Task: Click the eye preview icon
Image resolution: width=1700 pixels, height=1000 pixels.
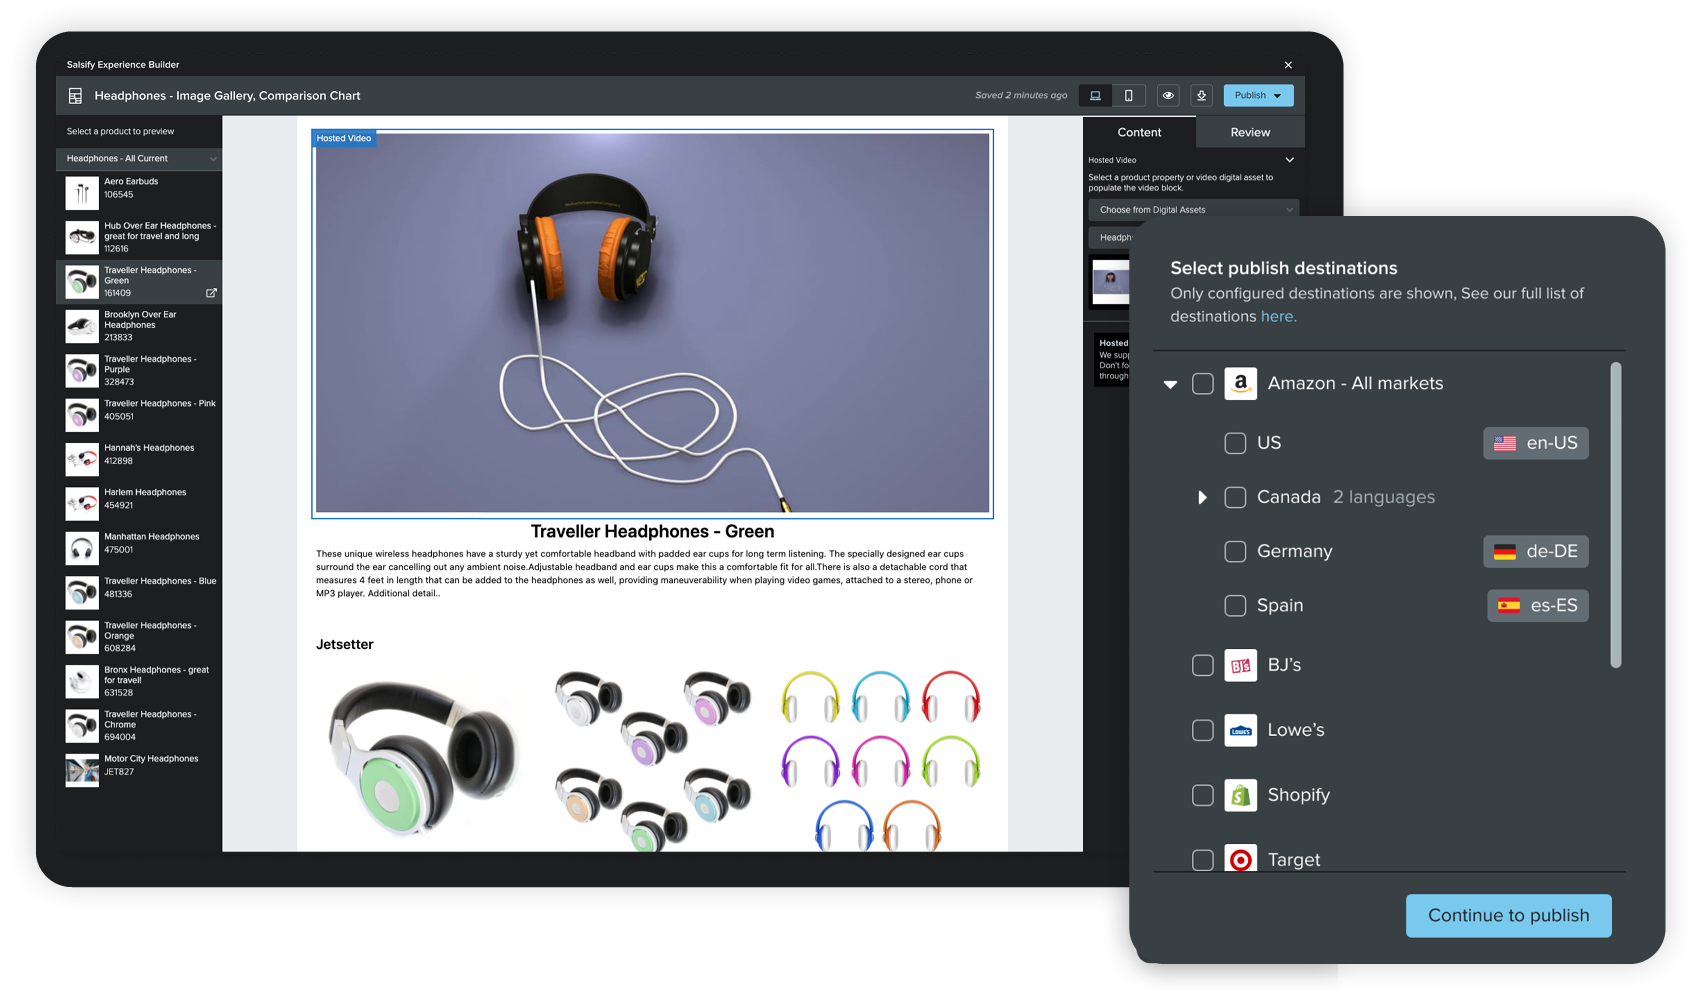Action: pyautogui.click(x=1167, y=96)
